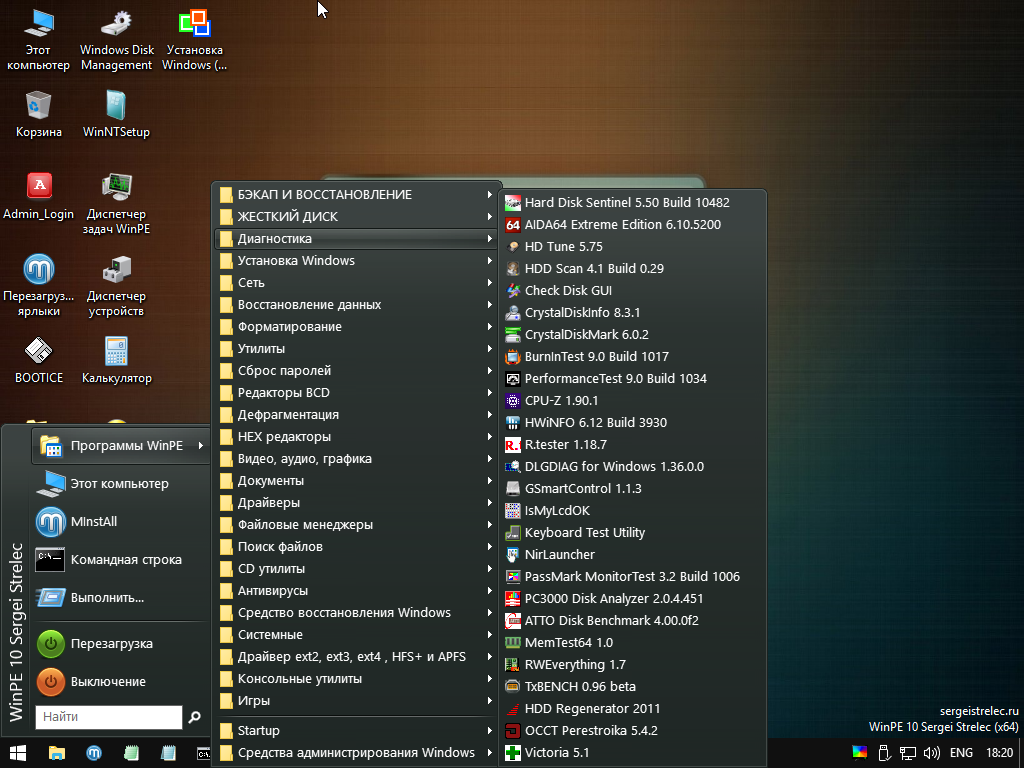
Task: Run CrystalDiskMark 6.0.2
Action: tap(632, 334)
